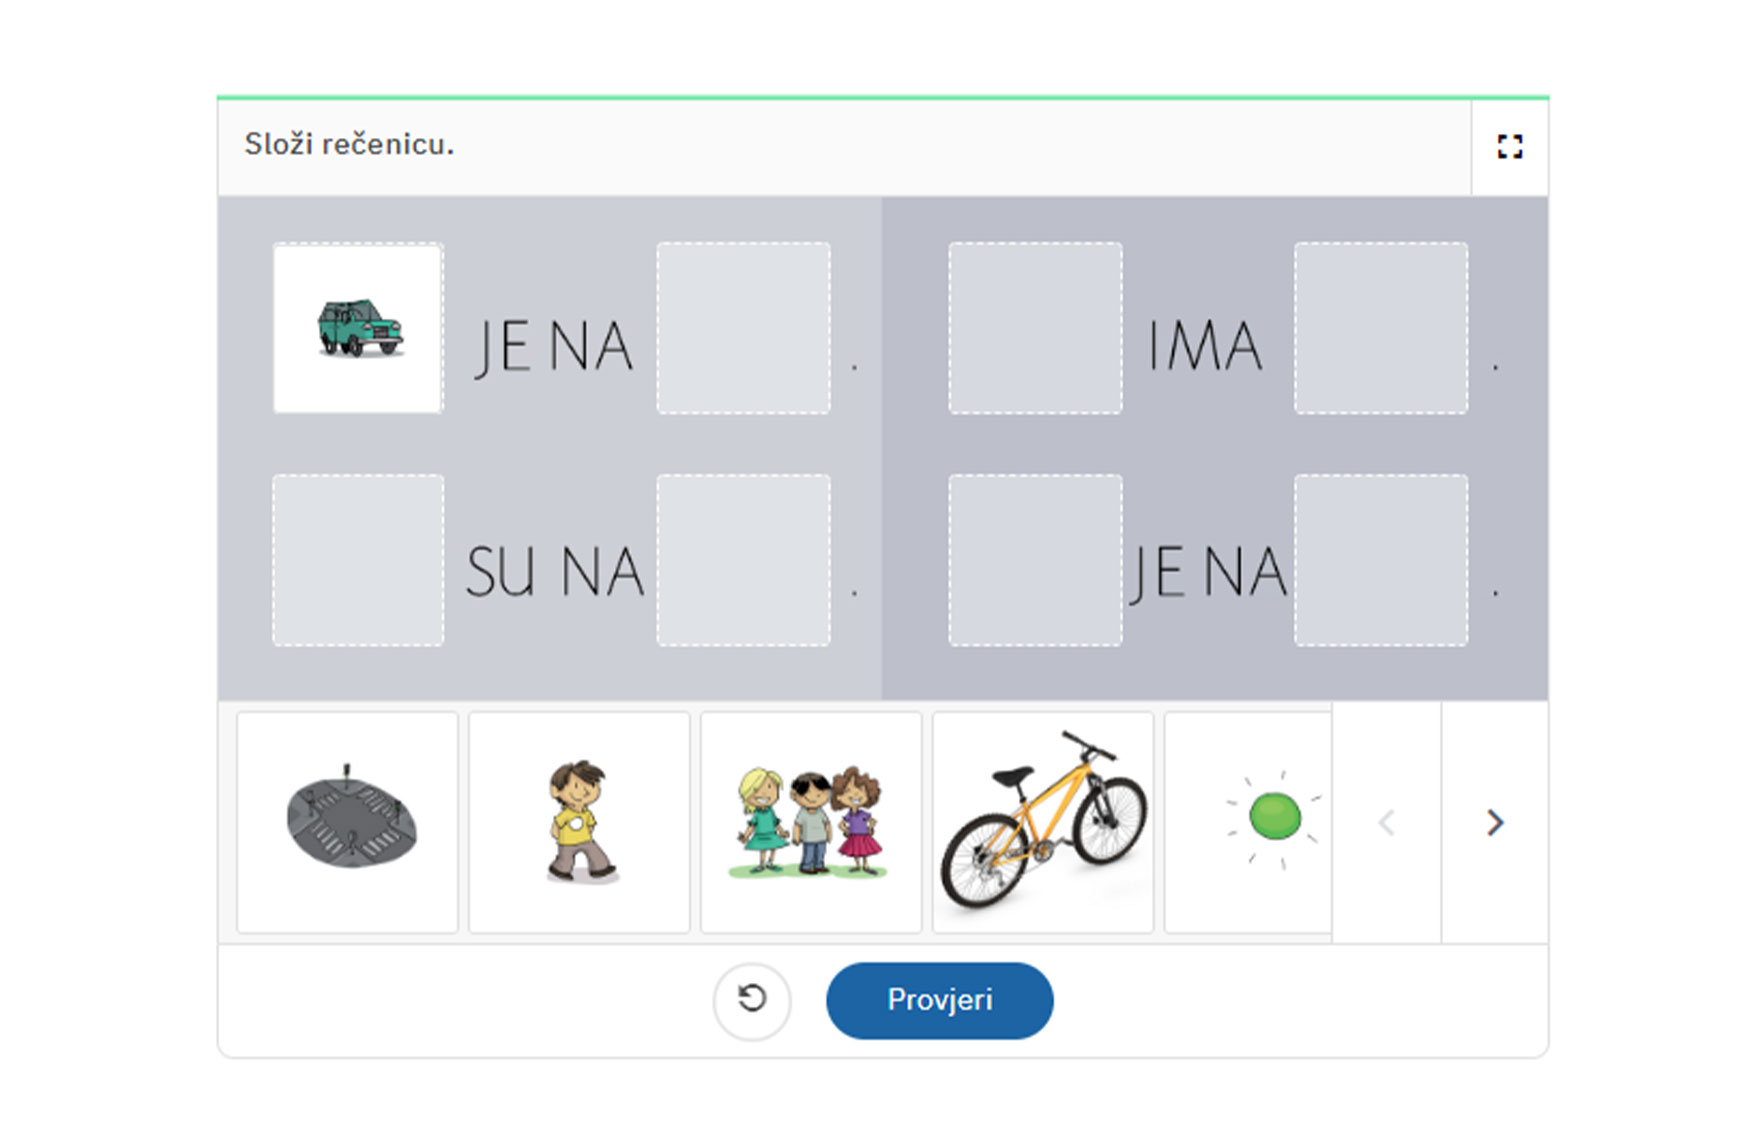Click the Provjeri button
Viewport: 1747px width, 1148px height.
940,1000
